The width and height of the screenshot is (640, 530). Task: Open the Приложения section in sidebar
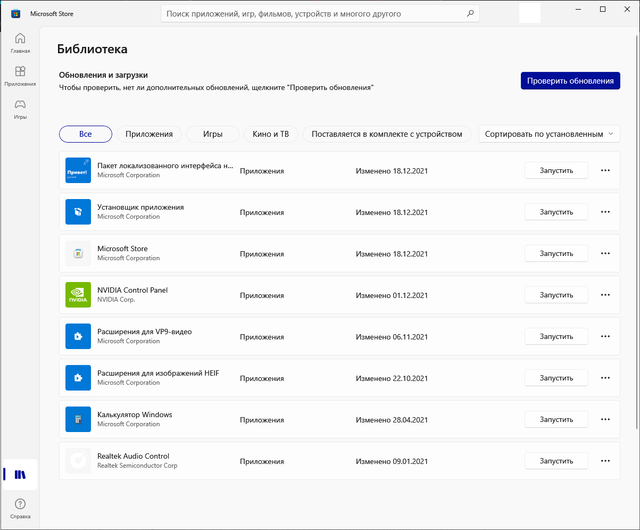click(x=20, y=76)
